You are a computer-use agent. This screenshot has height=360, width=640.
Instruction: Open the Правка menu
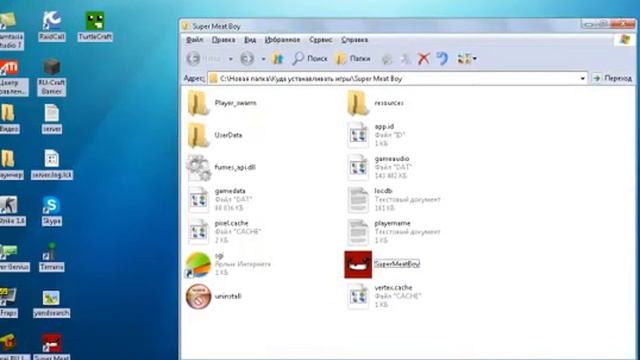click(223, 40)
